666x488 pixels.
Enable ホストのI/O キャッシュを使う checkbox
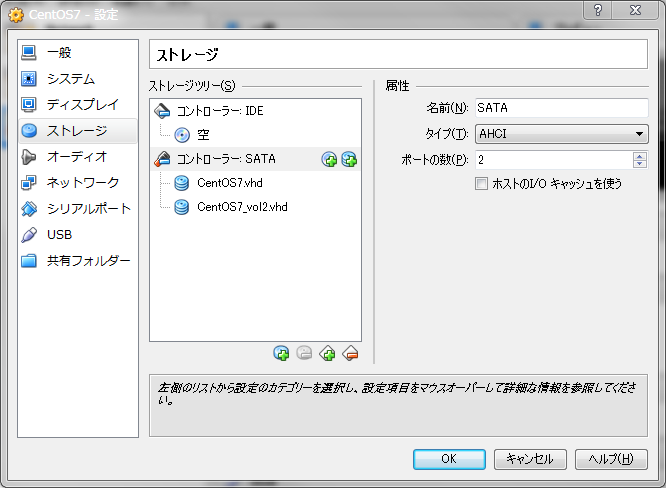(x=481, y=183)
